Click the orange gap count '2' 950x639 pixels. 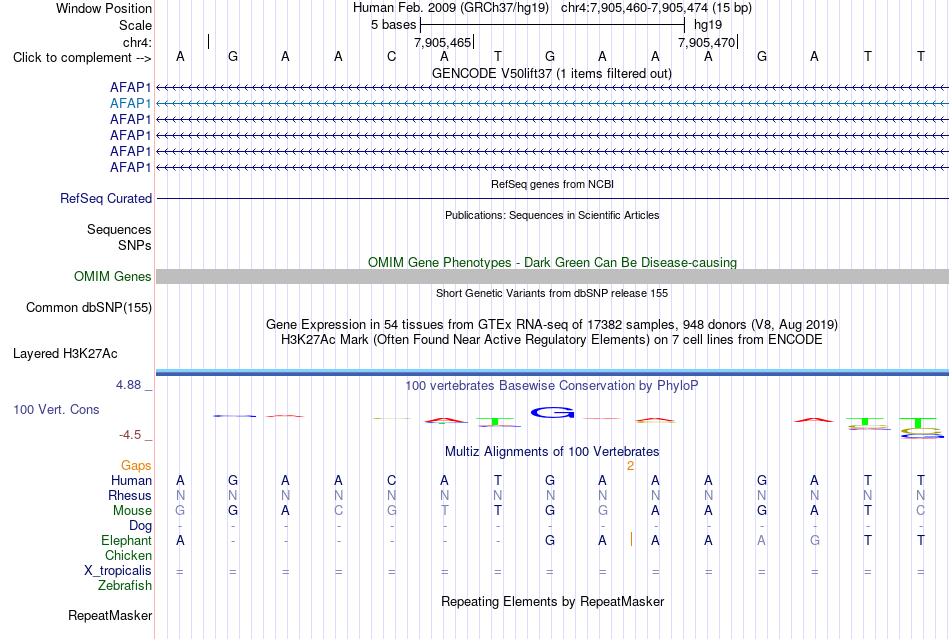point(630,466)
